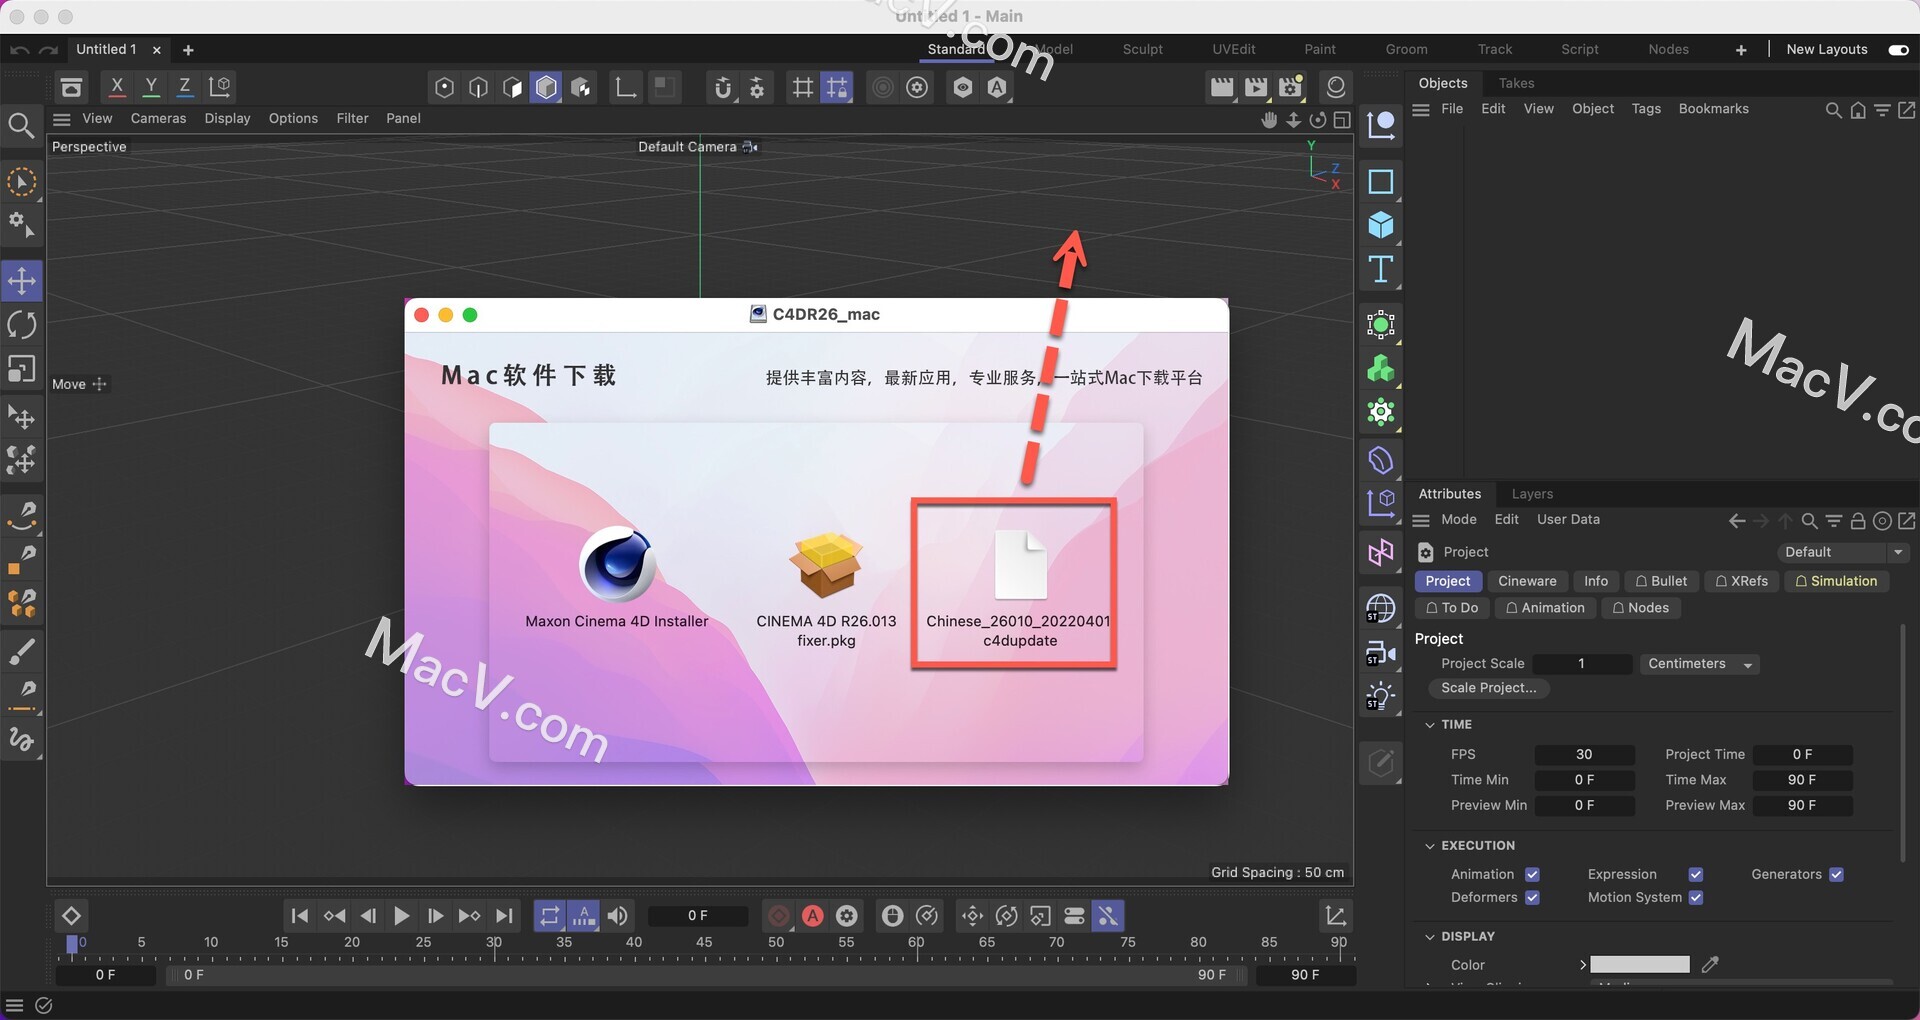Open workplane grid icon

coord(803,87)
